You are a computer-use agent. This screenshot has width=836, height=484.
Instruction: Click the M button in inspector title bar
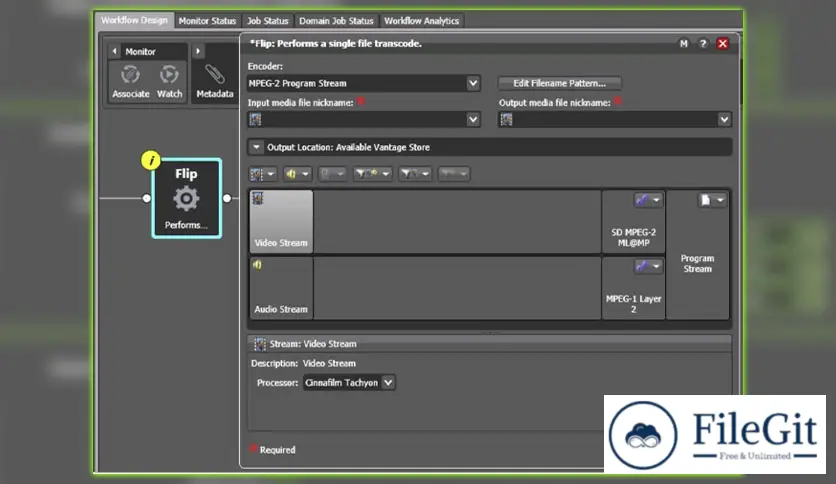[684, 44]
